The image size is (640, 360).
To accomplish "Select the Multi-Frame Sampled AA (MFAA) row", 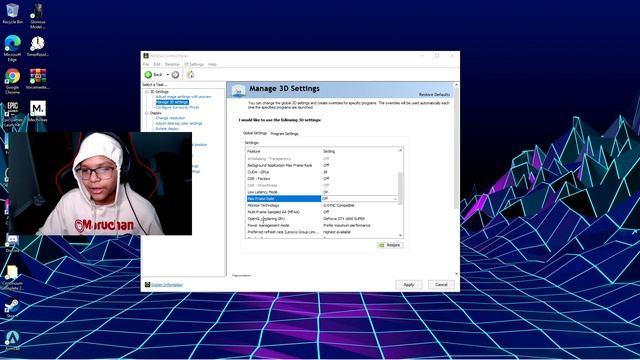I will pos(322,212).
